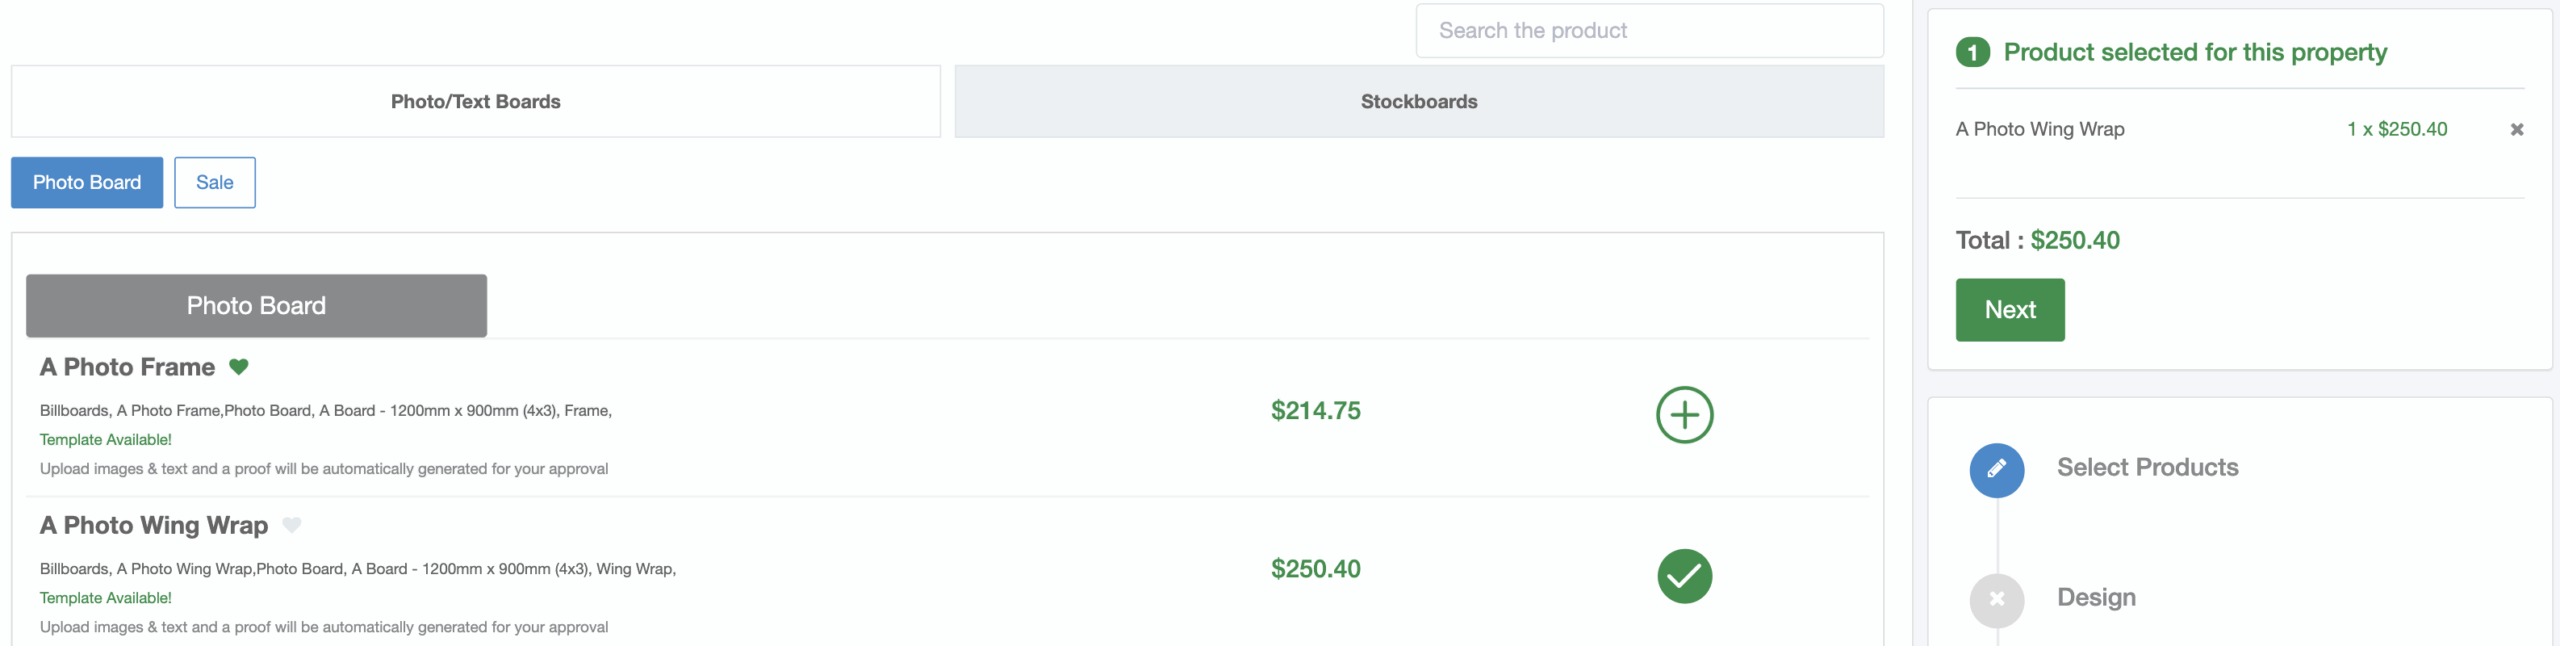2560x646 pixels.
Task: Favorite A Photo Wing Wrap with heart icon
Action: click(292, 525)
